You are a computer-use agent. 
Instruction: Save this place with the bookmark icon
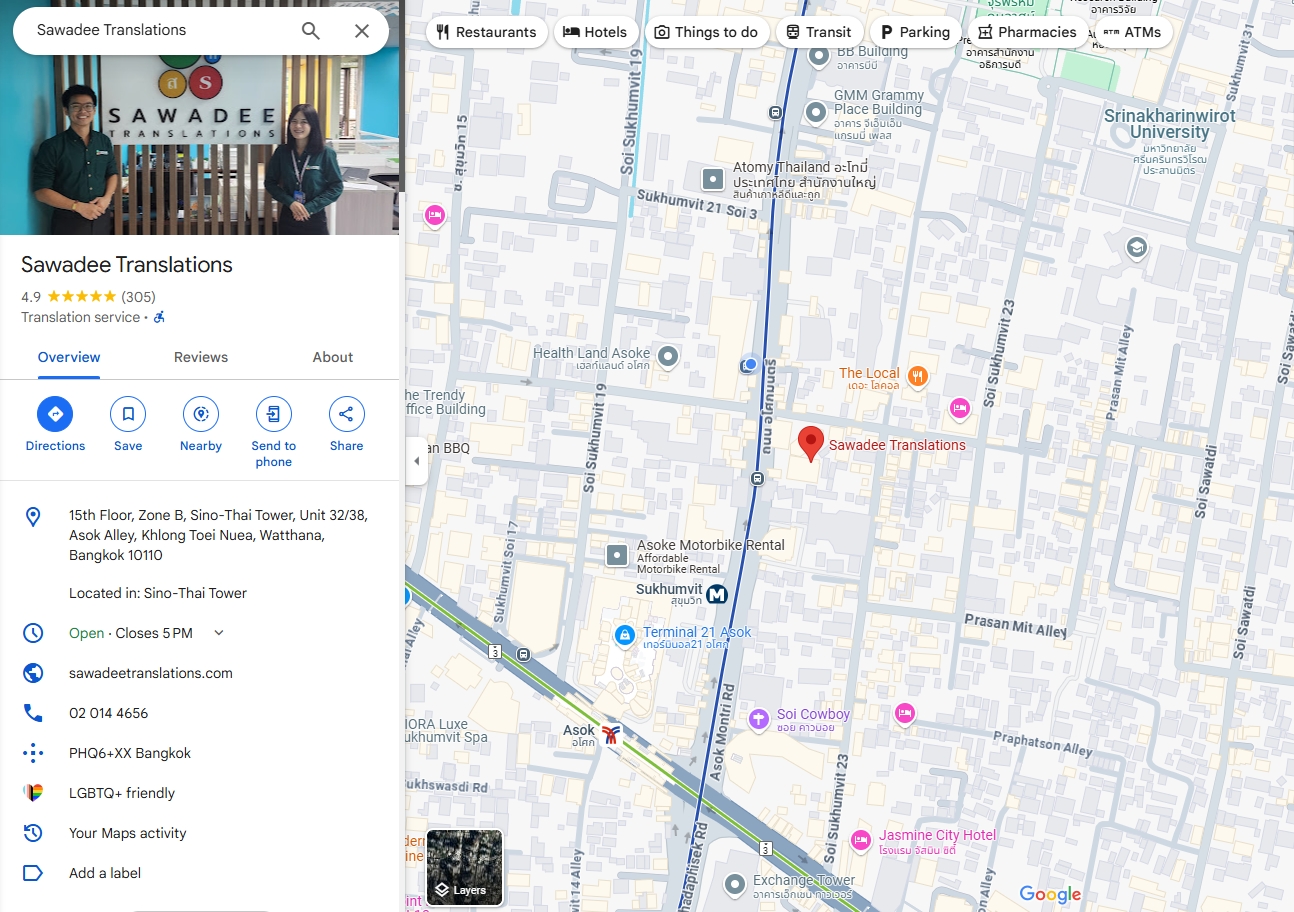128,414
